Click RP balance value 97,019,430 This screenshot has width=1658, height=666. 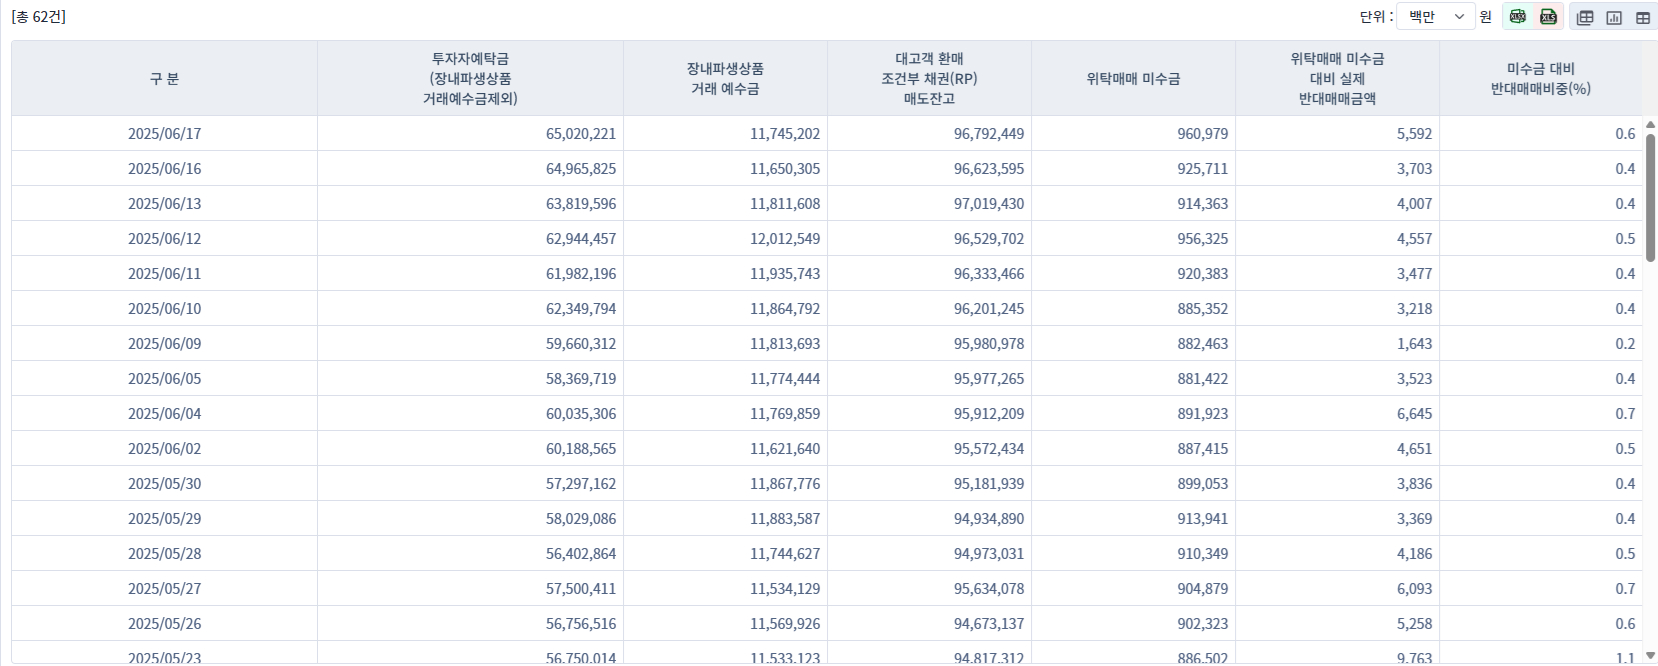[x=988, y=204]
